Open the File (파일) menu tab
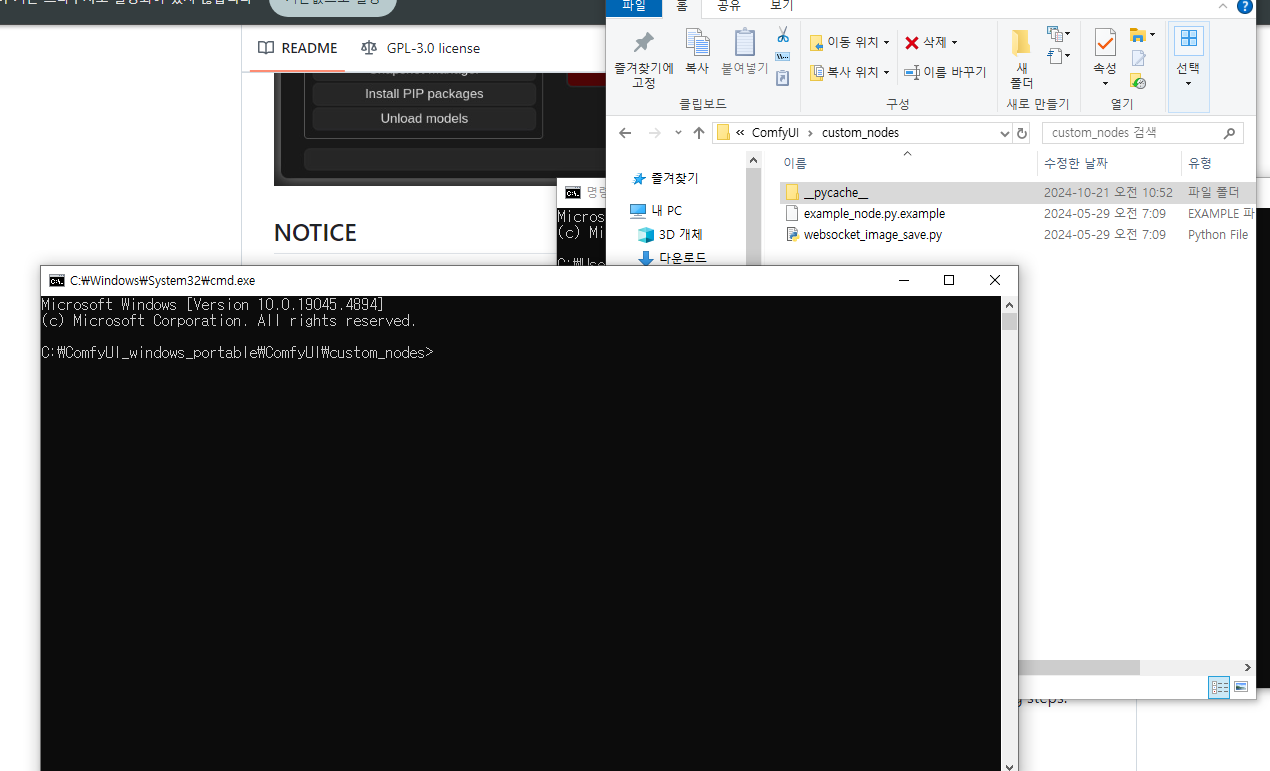The image size is (1270, 771). click(x=634, y=6)
